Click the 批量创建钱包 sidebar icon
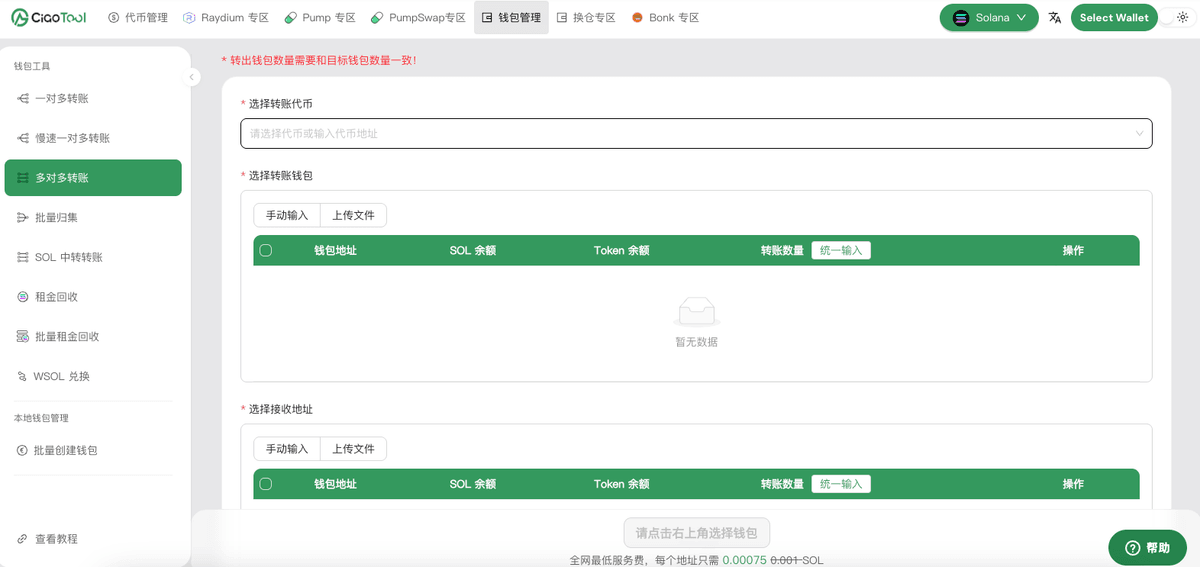 pyautogui.click(x=23, y=450)
